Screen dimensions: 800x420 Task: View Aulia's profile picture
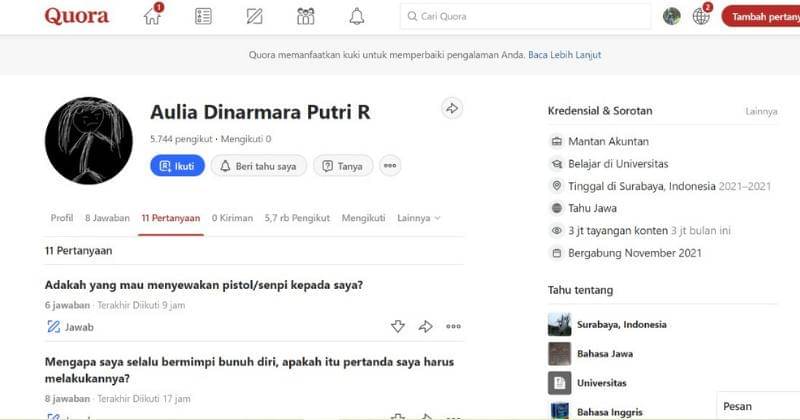click(89, 140)
